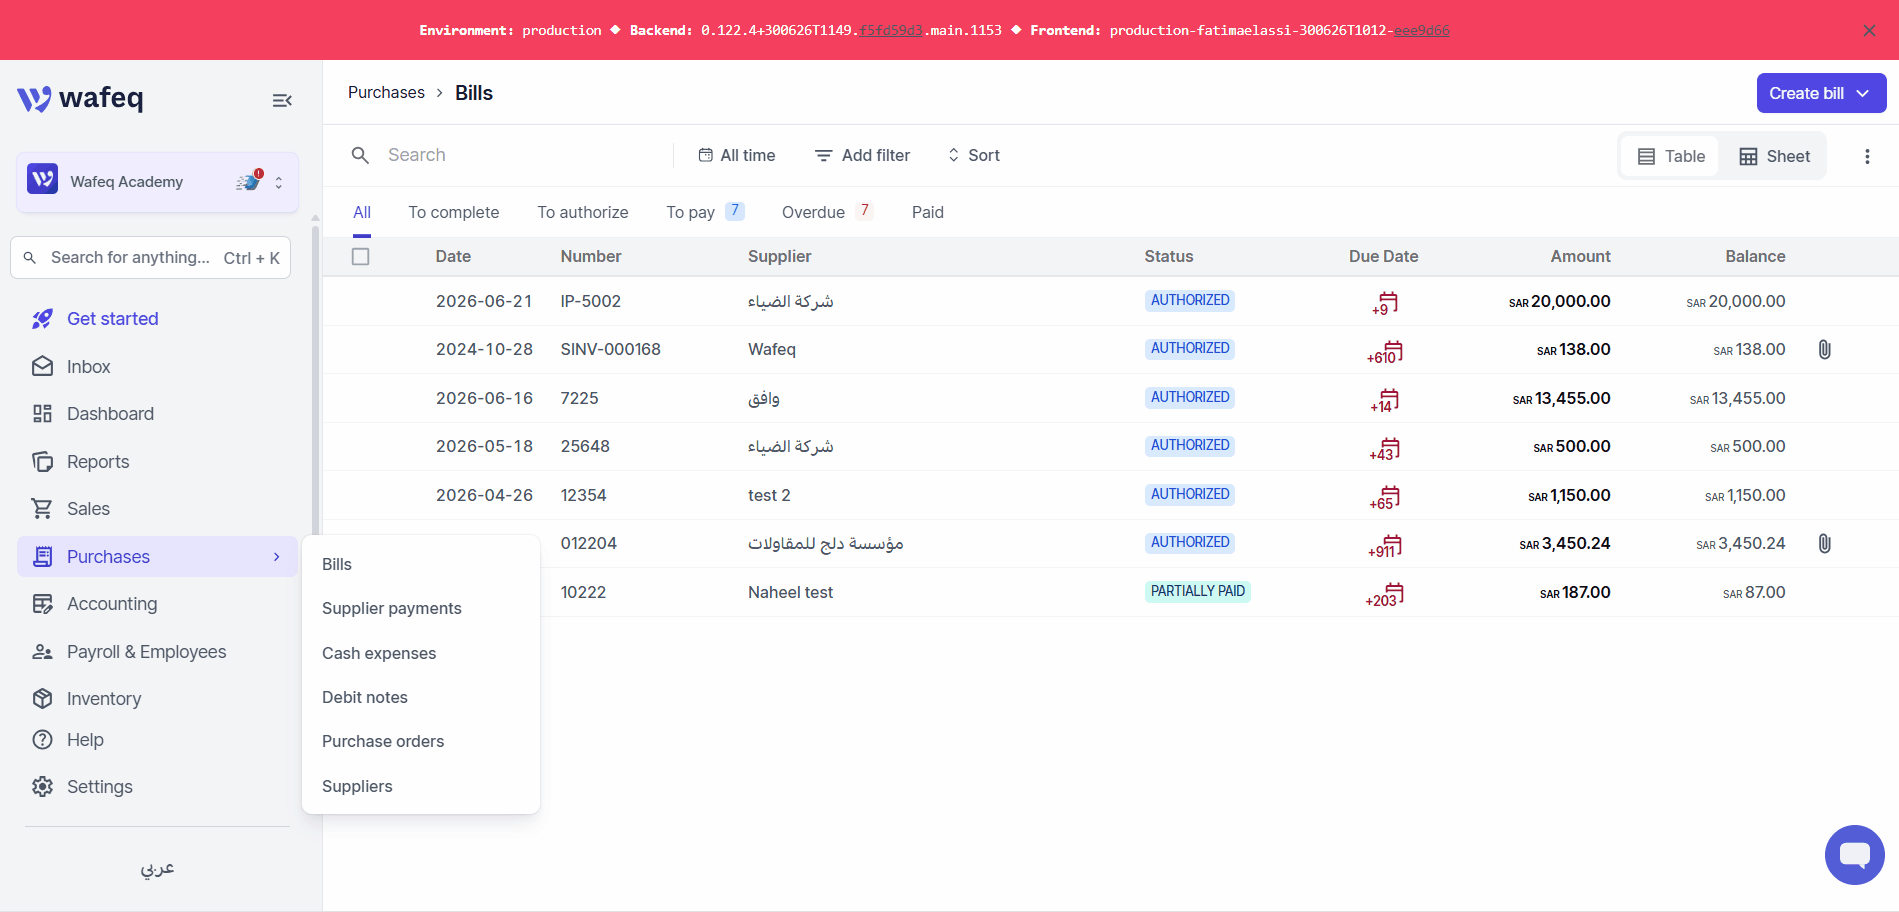
Task: Switch to the Overdue tab
Action: click(827, 212)
